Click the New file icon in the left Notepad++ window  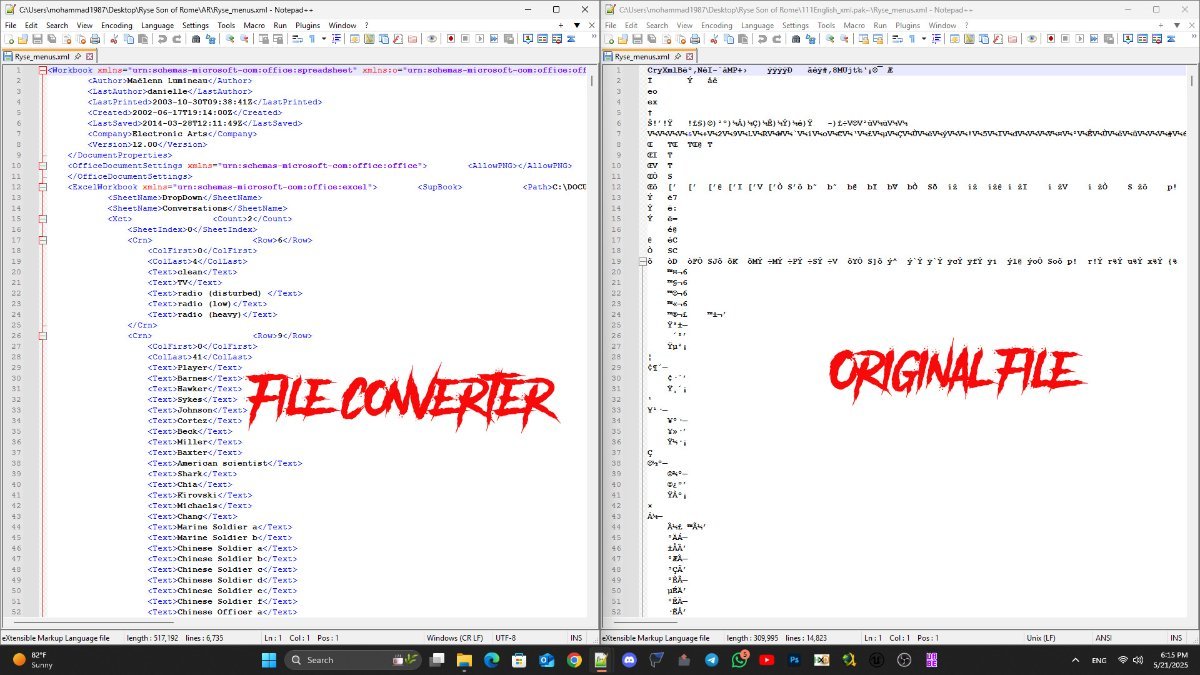click(x=9, y=39)
